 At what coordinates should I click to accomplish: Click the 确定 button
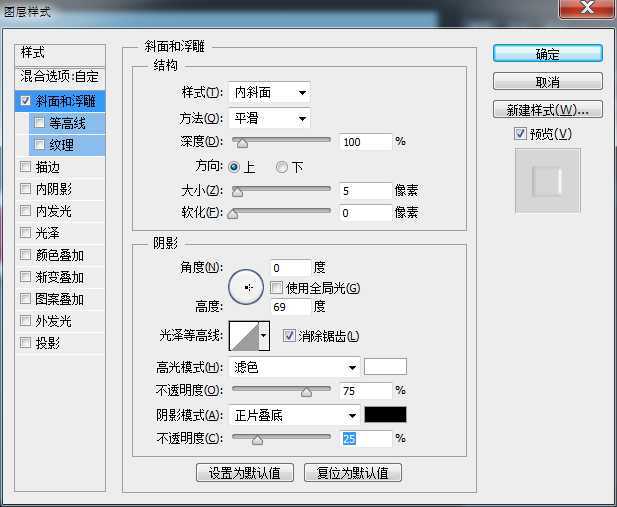pos(547,54)
